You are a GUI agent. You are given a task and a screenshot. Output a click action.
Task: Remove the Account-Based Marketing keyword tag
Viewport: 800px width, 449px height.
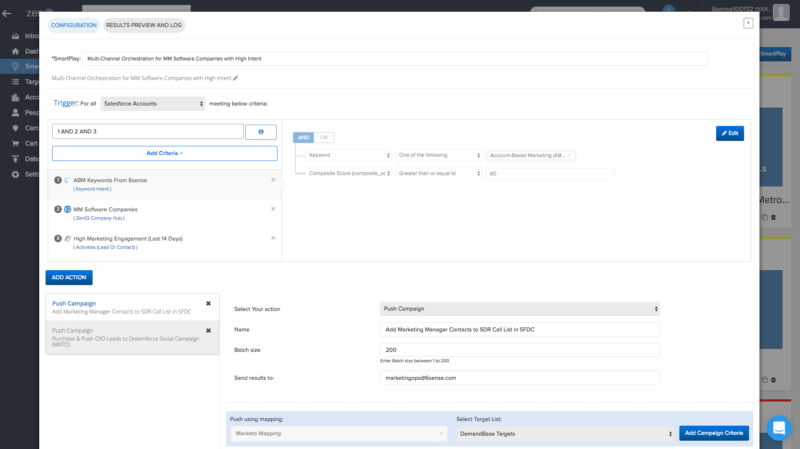(569, 155)
